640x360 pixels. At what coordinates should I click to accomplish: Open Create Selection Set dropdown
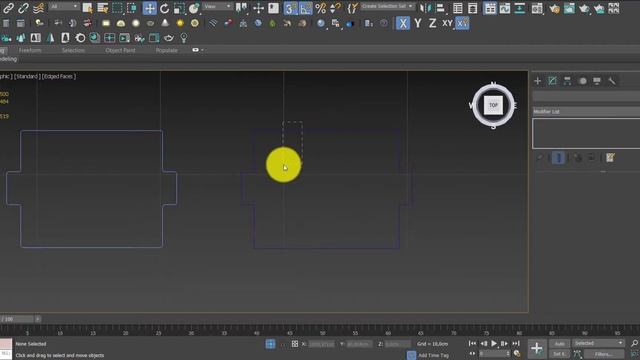(387, 7)
